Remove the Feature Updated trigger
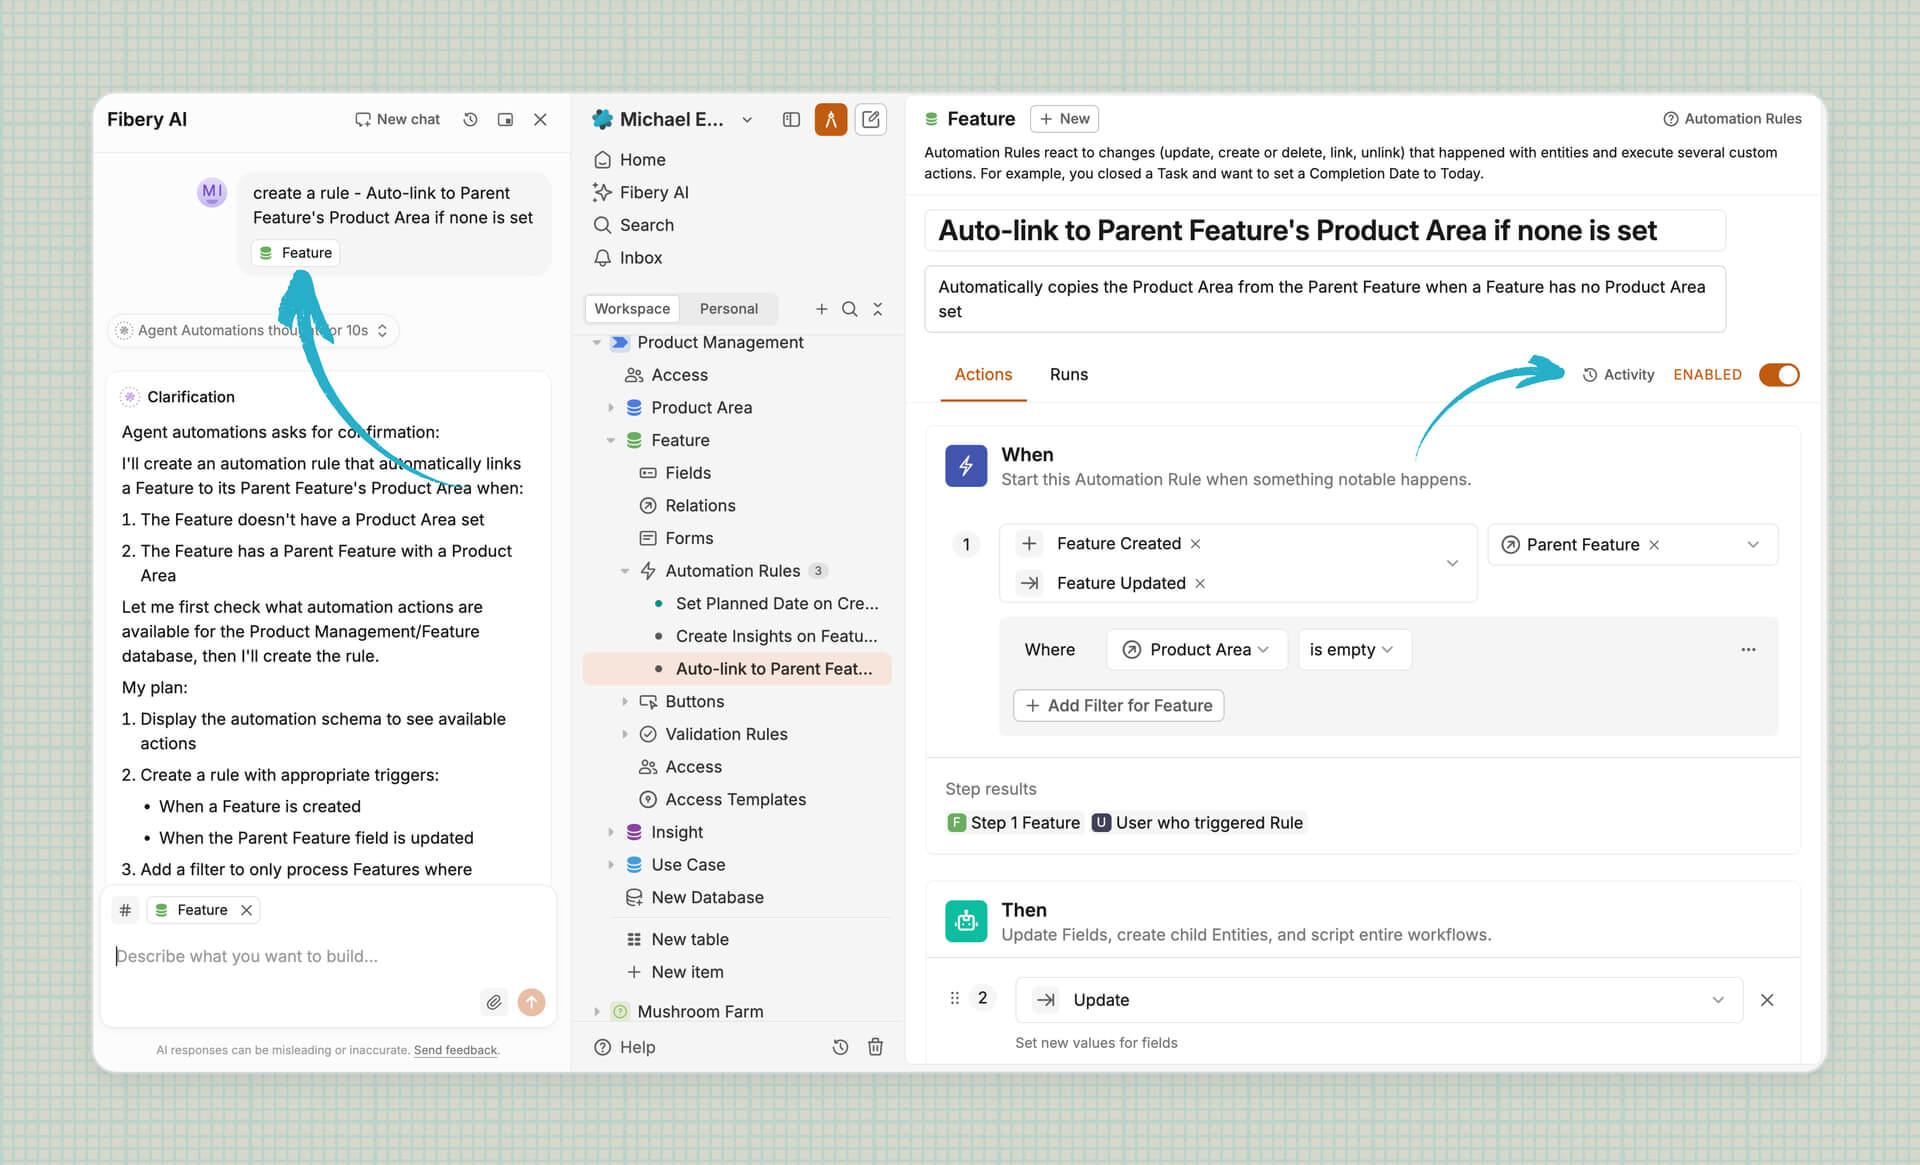1920x1165 pixels. [1200, 583]
